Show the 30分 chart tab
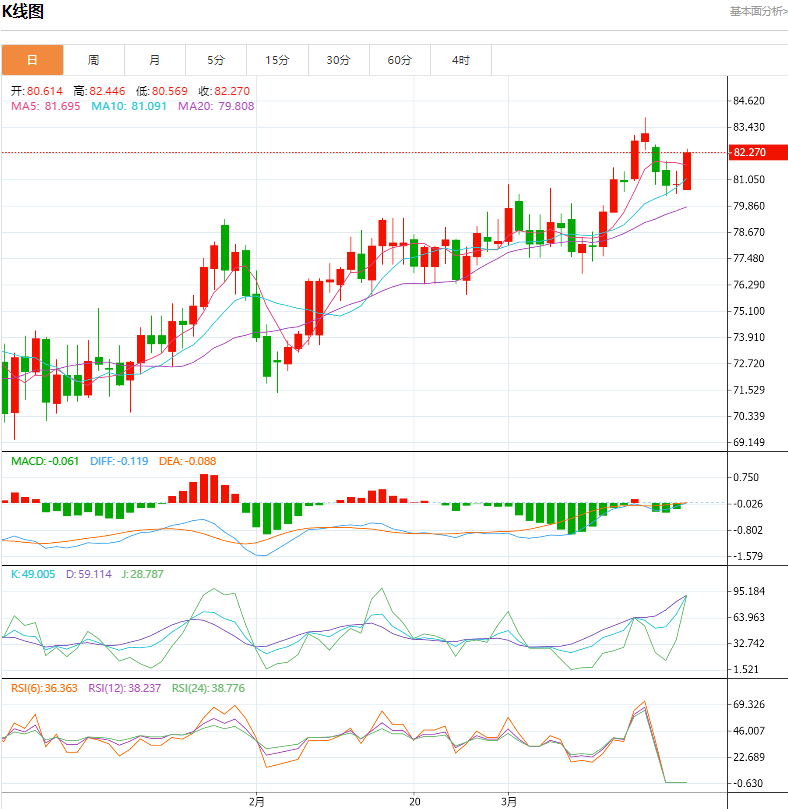This screenshot has height=809, width=788. [x=338, y=60]
